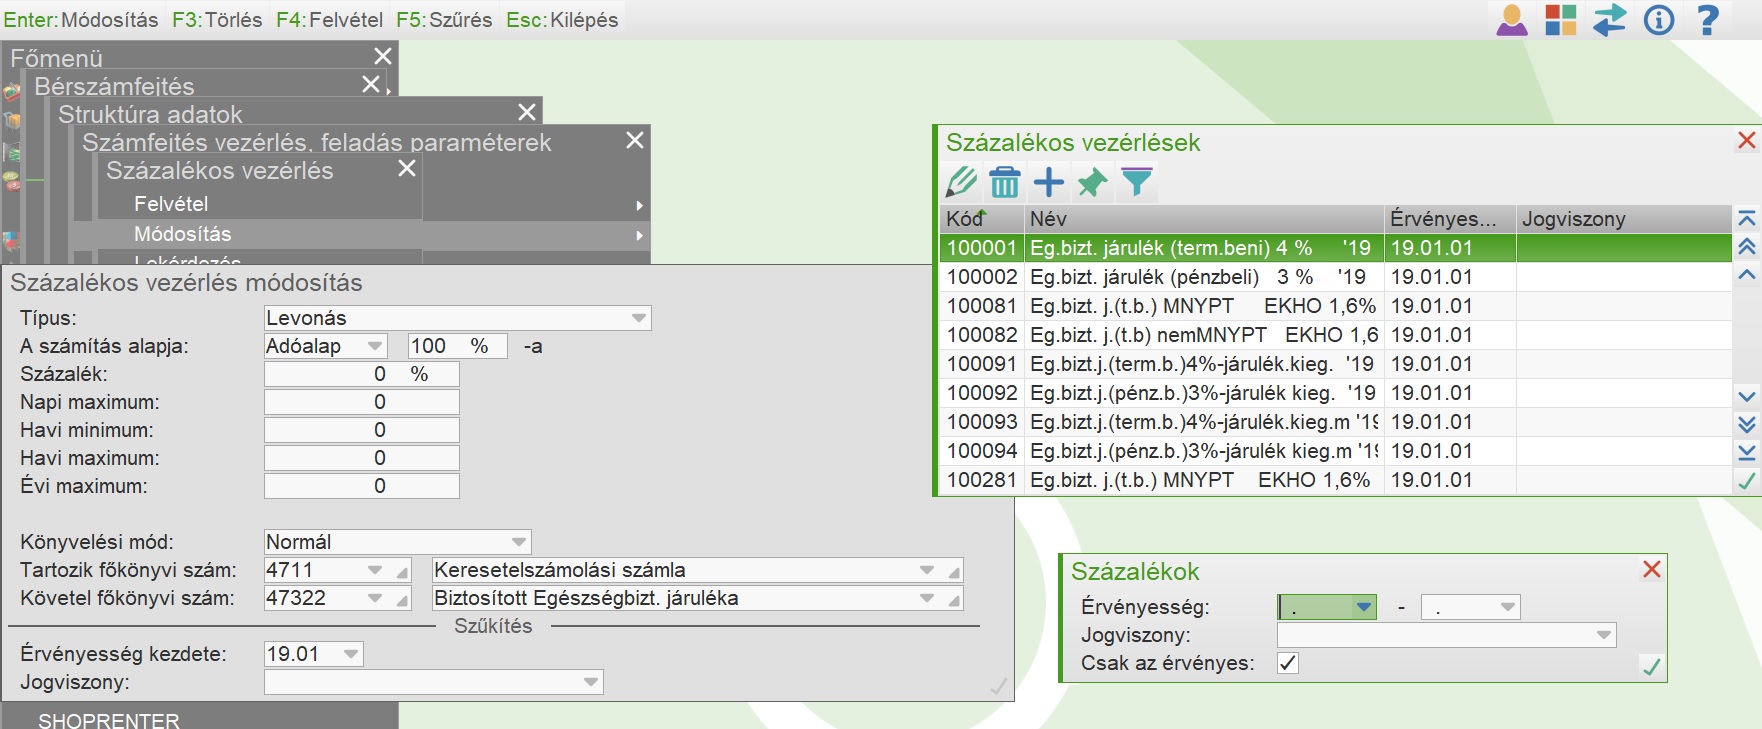Confirm selection with list checkmark icon
Image resolution: width=1762 pixels, height=729 pixels.
click(x=1747, y=481)
